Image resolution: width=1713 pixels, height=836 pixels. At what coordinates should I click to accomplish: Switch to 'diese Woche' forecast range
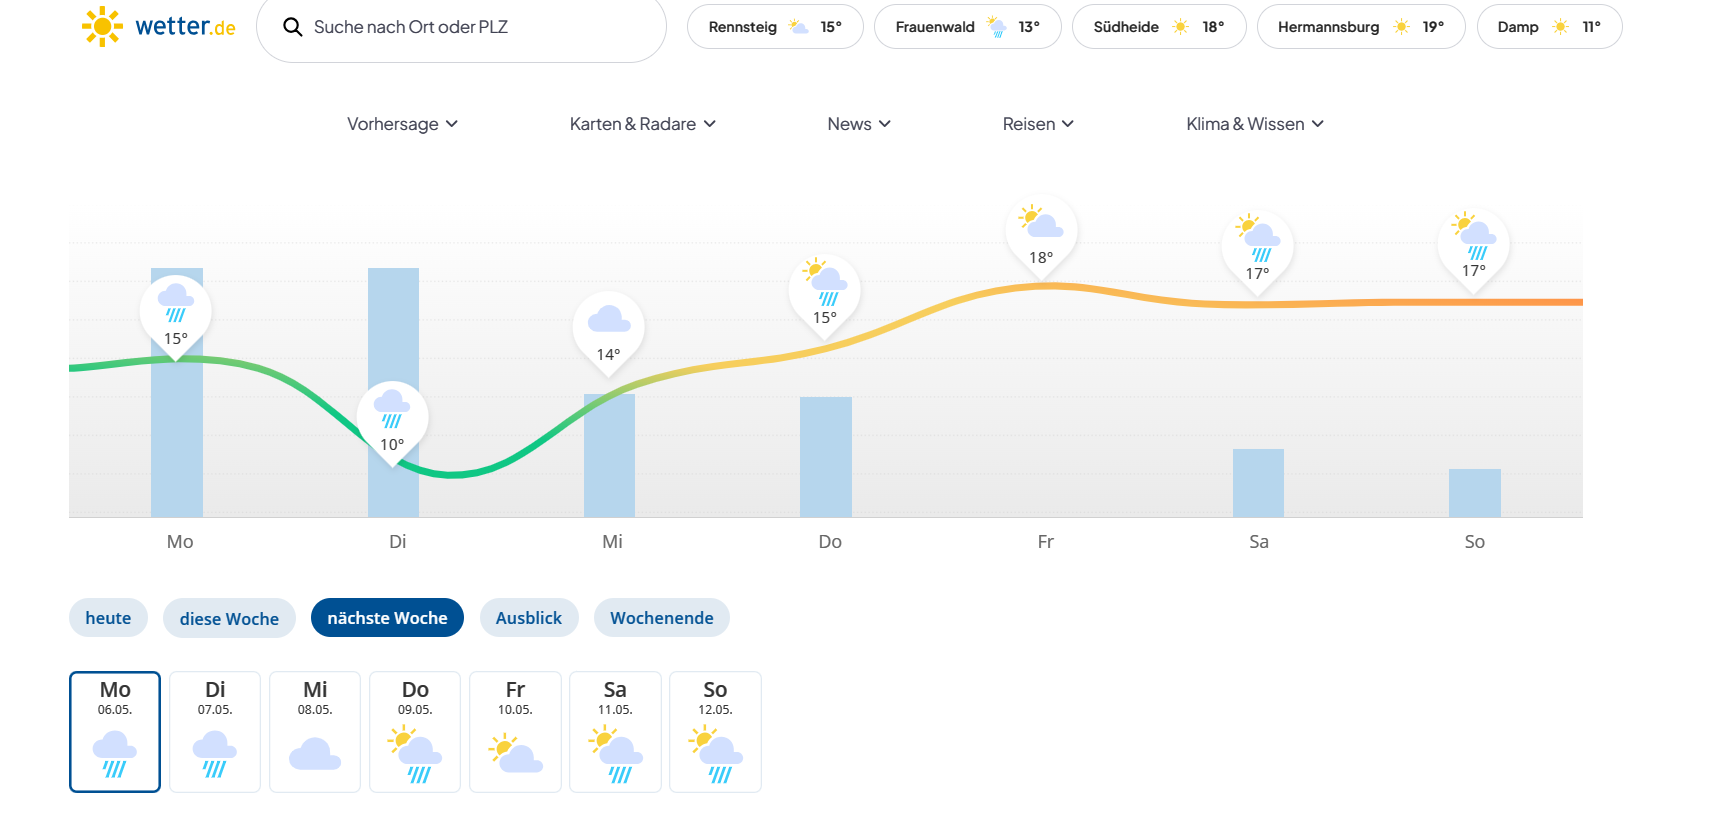229,618
